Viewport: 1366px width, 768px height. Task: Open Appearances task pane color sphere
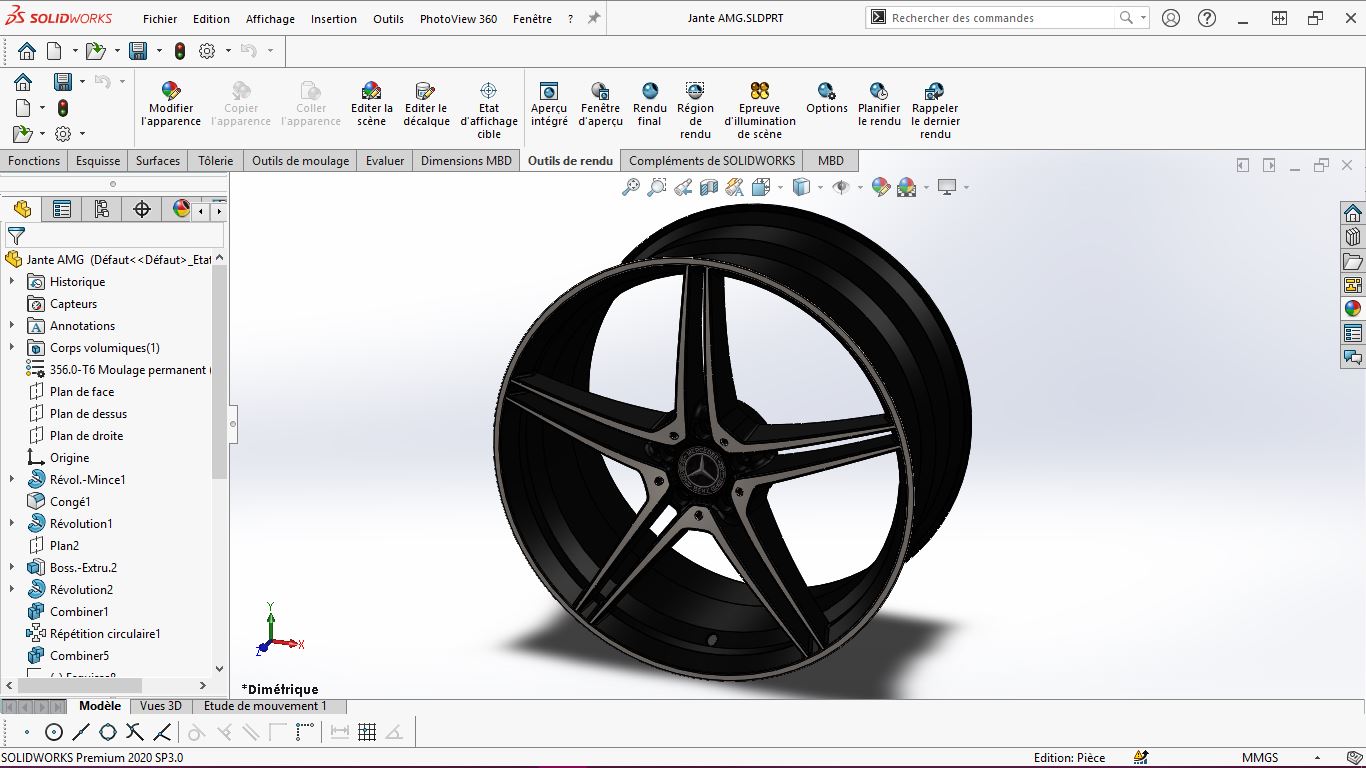tap(1353, 308)
